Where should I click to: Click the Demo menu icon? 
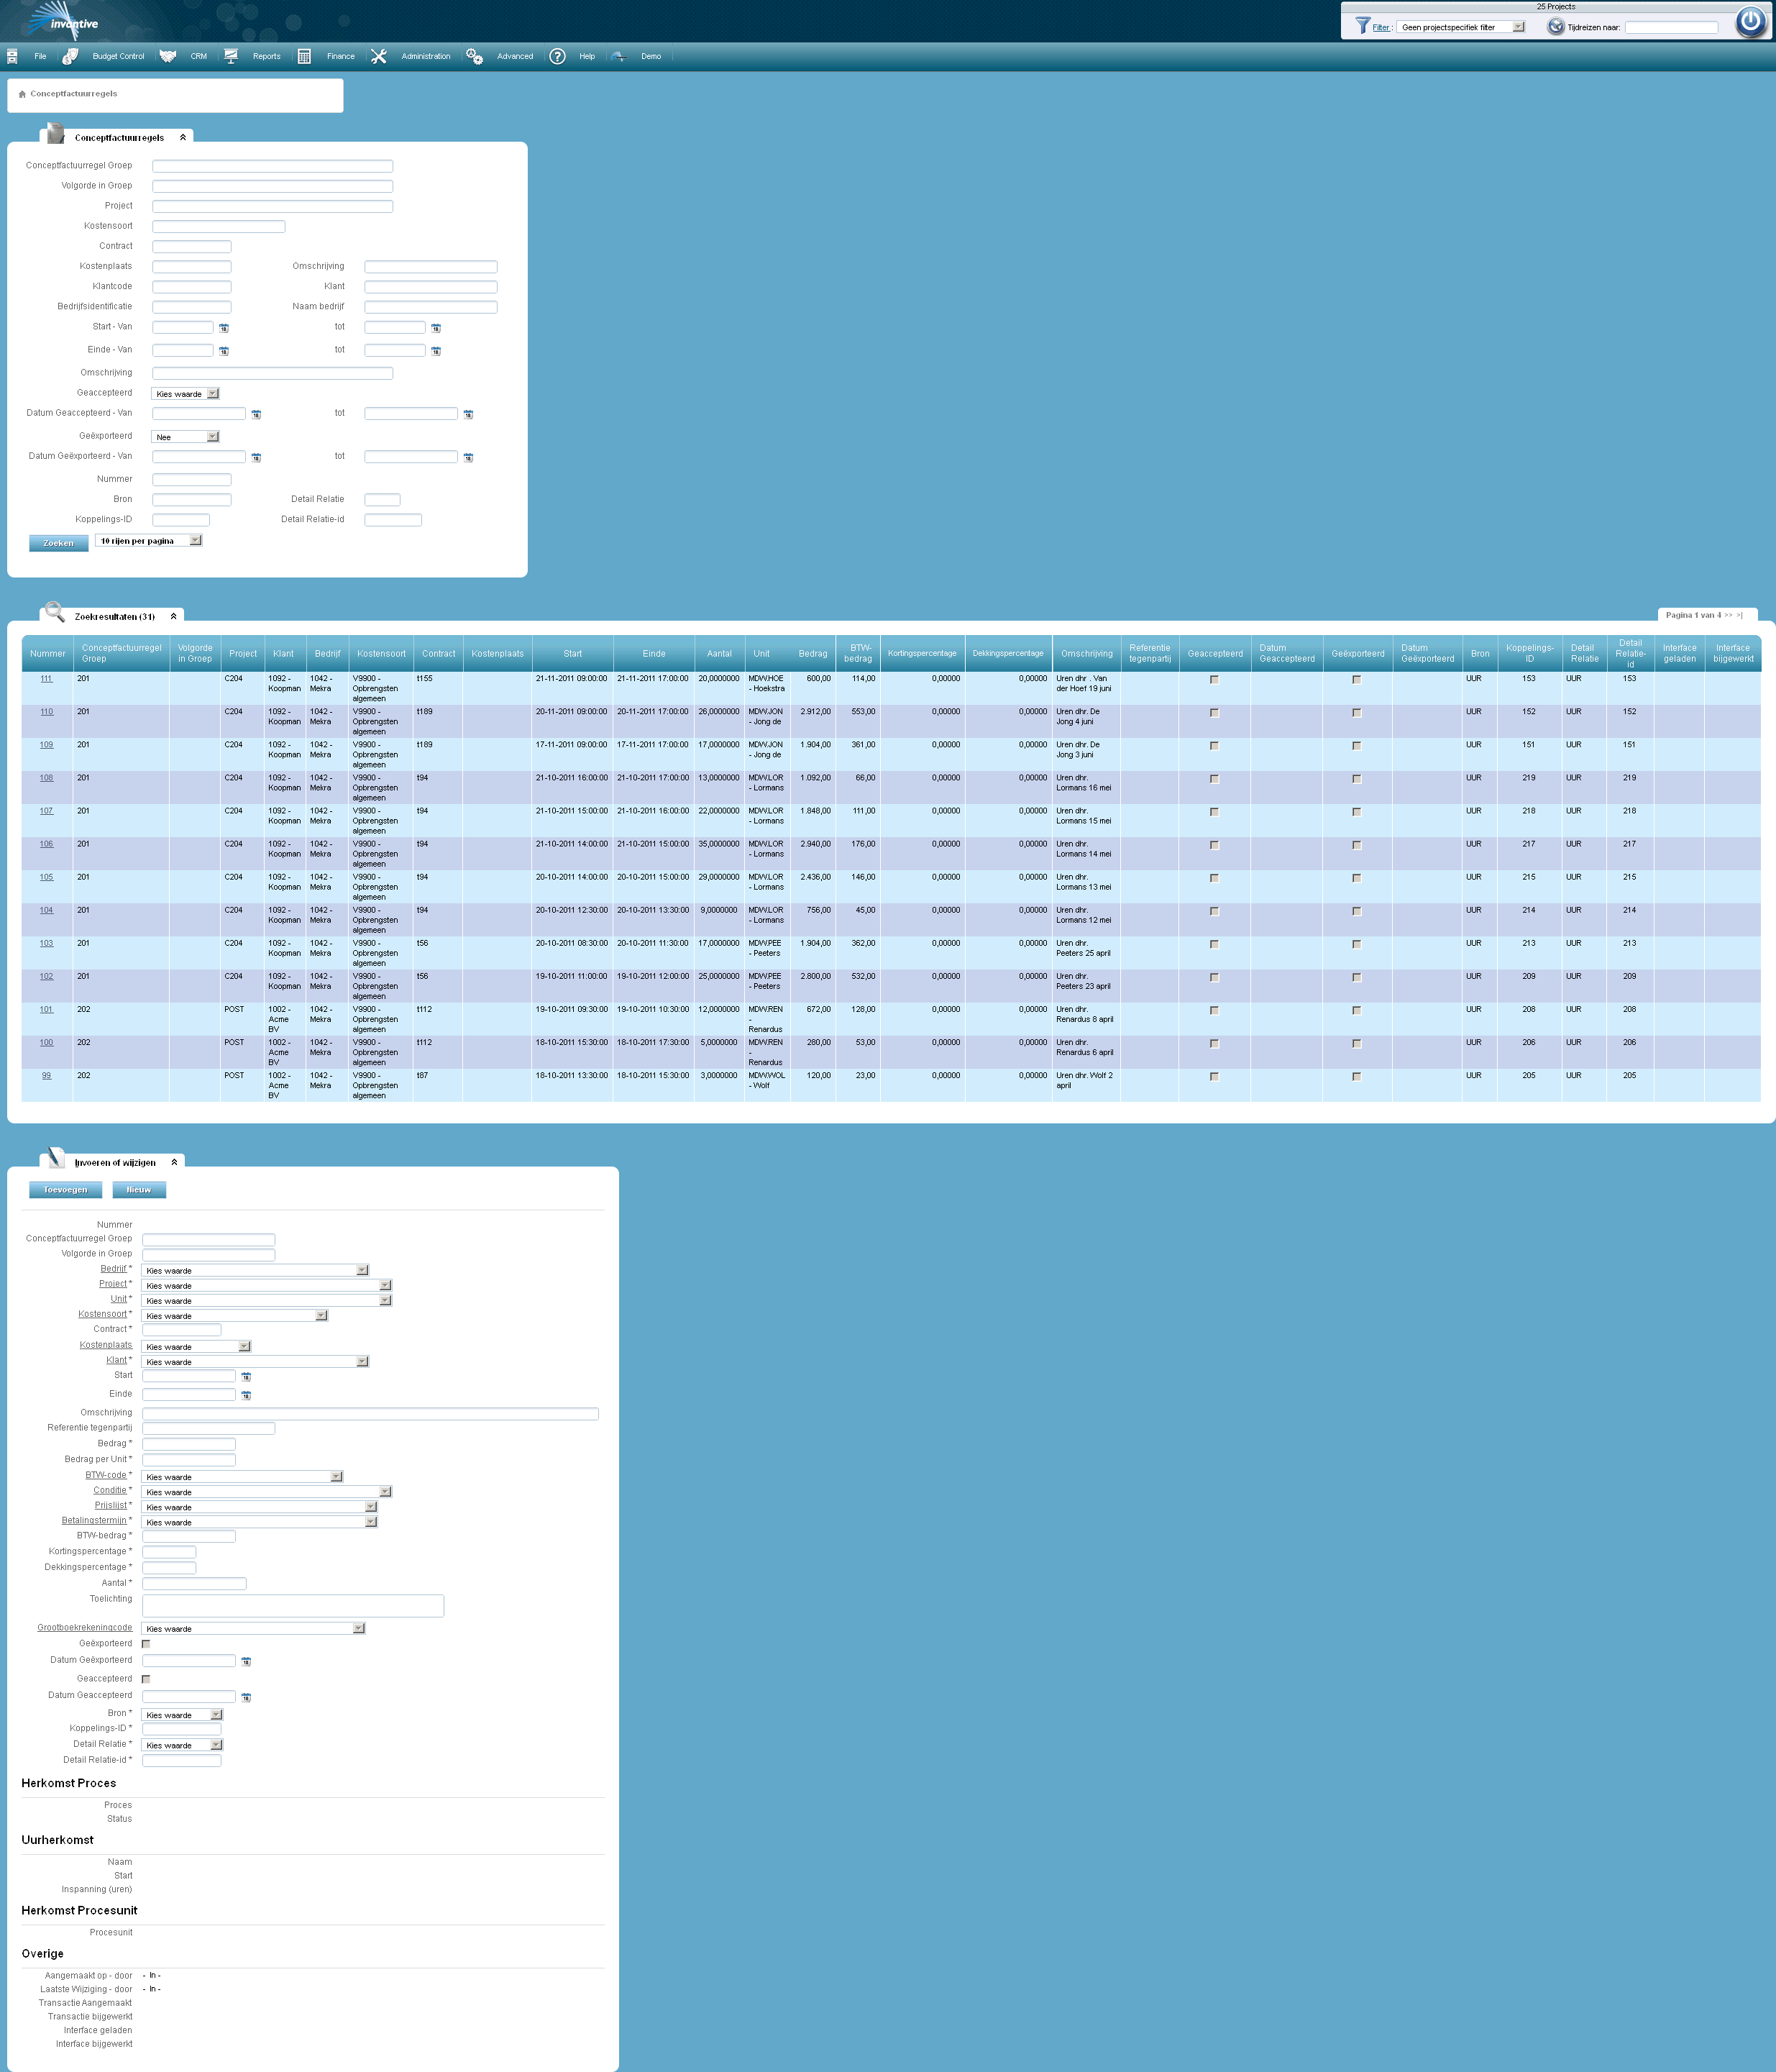(618, 56)
